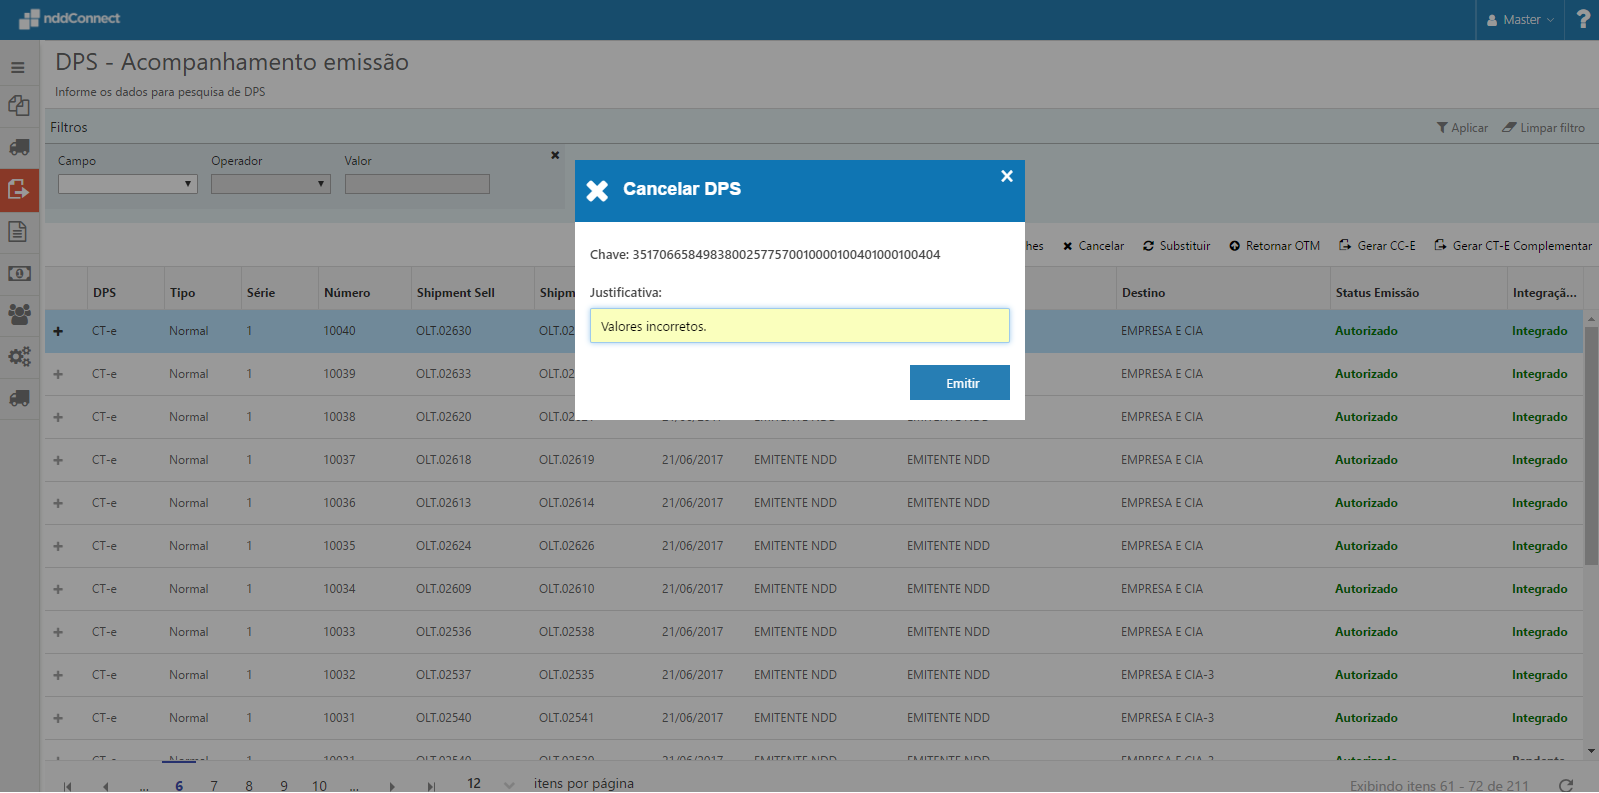The width and height of the screenshot is (1599, 793).
Task: Expand the row for number 10040
Action: (x=58, y=331)
